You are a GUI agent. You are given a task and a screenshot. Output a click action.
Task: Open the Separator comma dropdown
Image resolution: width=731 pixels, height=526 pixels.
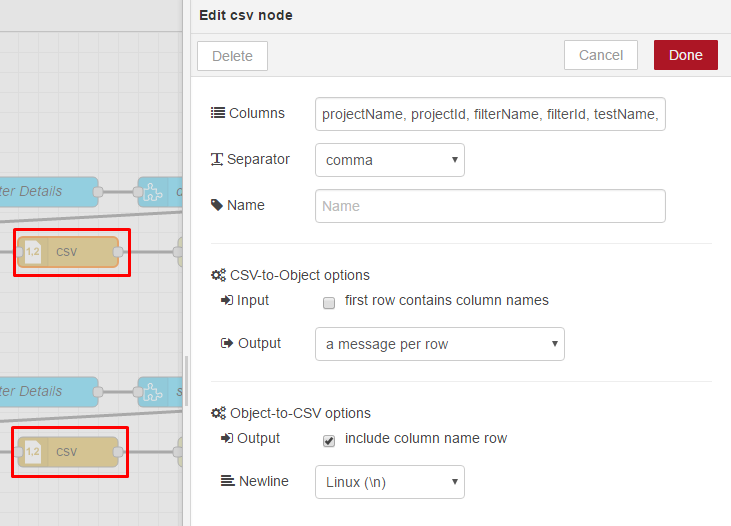(390, 160)
